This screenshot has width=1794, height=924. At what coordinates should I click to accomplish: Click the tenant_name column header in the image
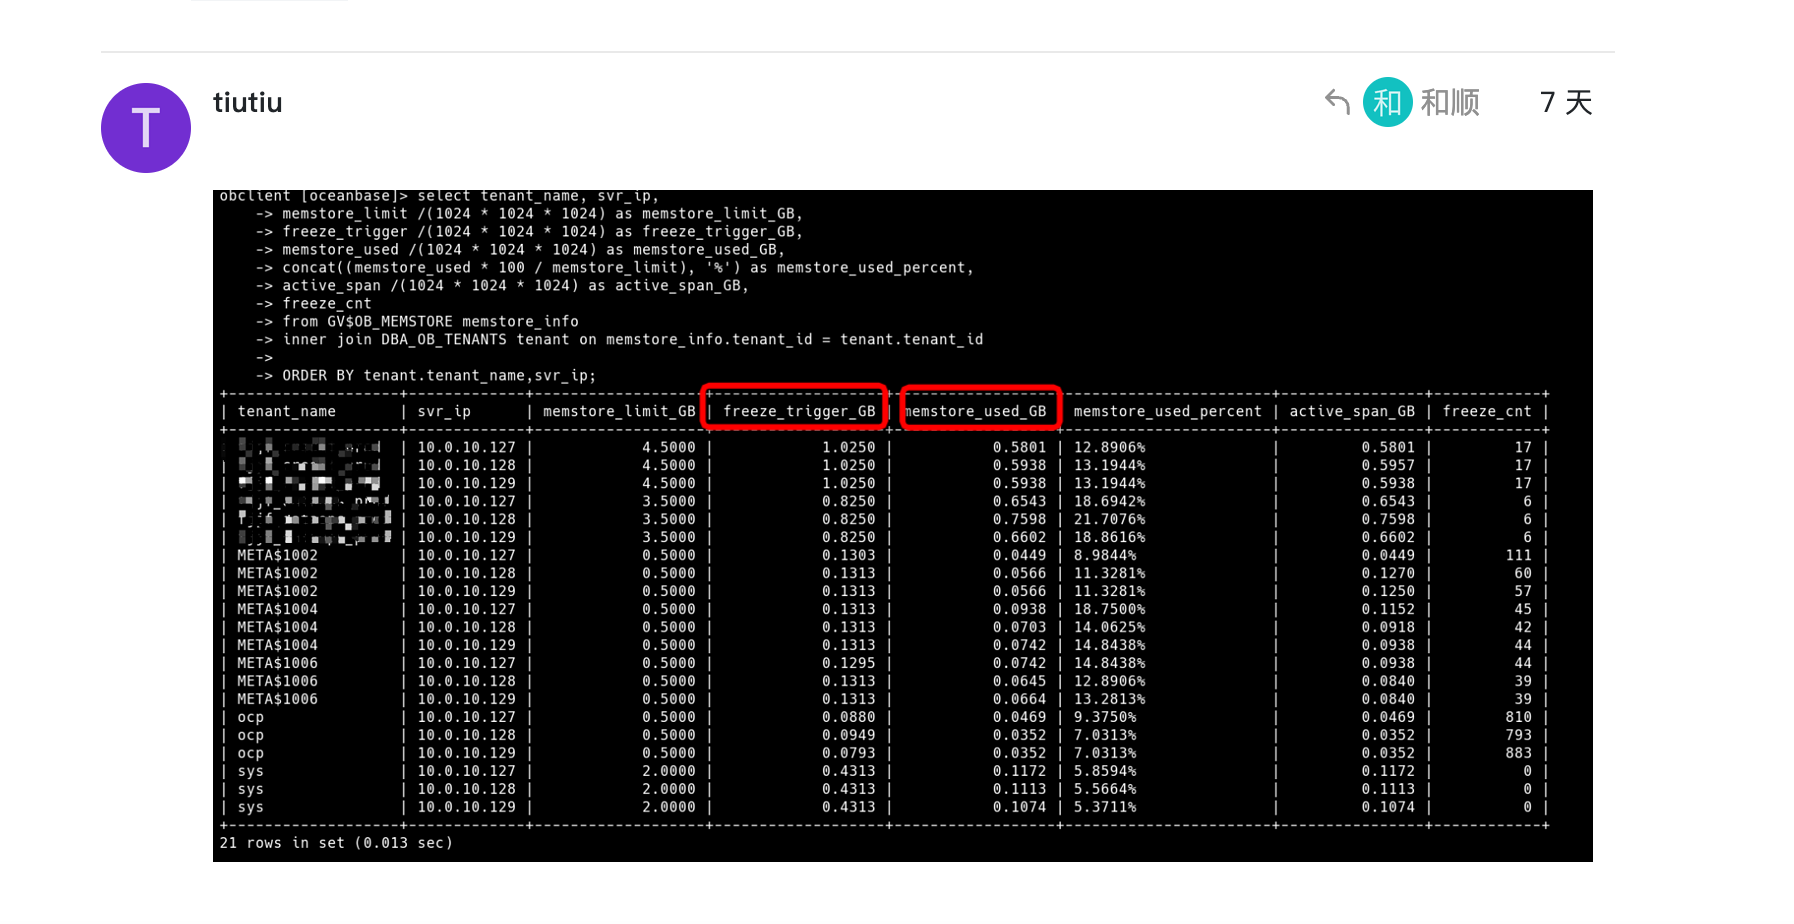click(x=286, y=411)
